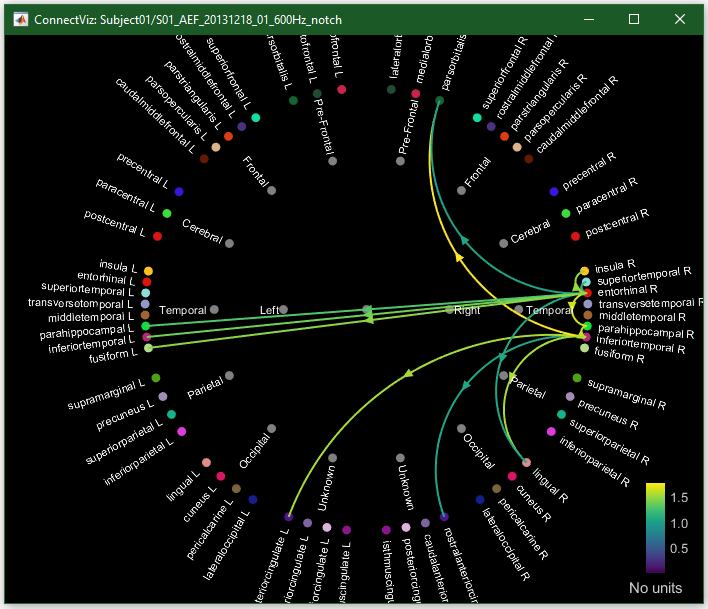The image size is (708, 609).
Task: Toggle the left Cerebral region hub node
Action: [229, 243]
